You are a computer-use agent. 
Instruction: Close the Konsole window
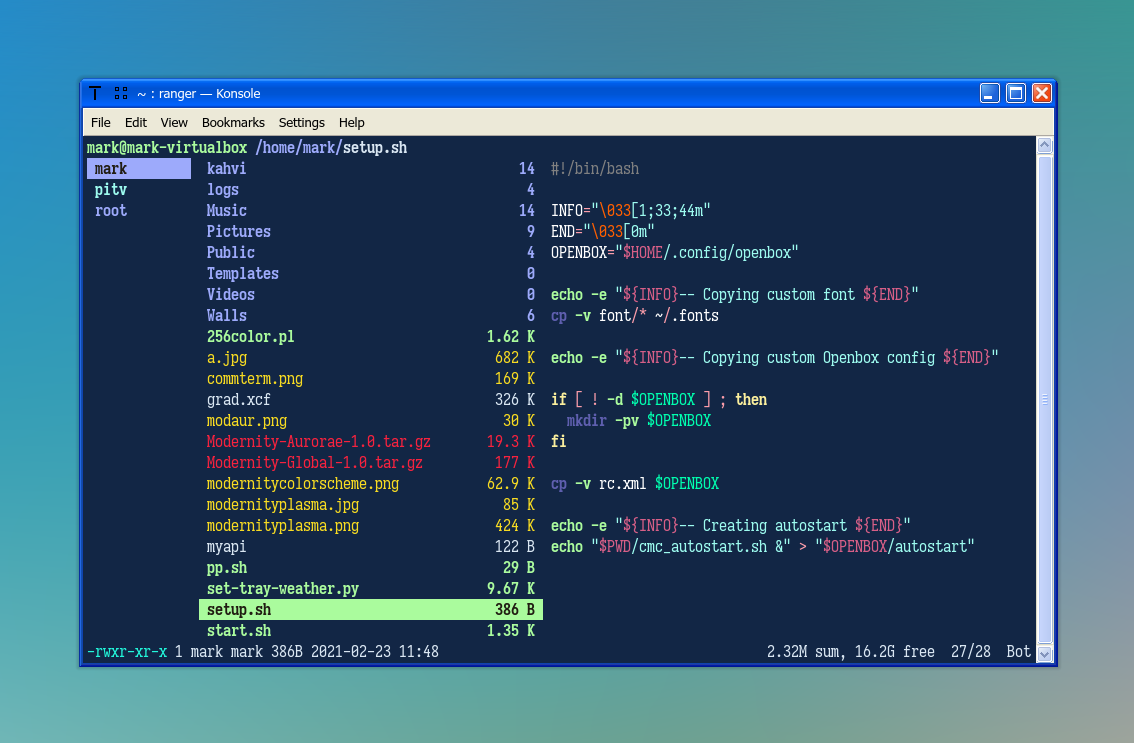coord(1041,93)
